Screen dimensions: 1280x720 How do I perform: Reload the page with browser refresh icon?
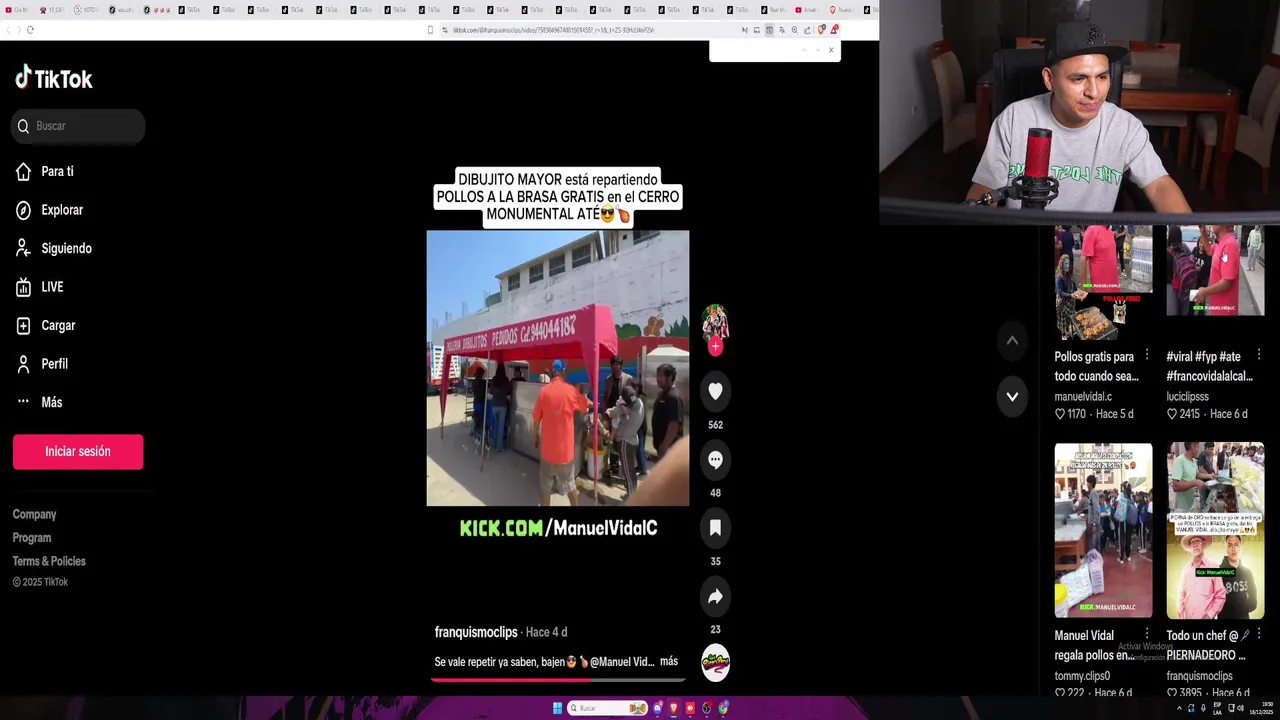pos(30,30)
